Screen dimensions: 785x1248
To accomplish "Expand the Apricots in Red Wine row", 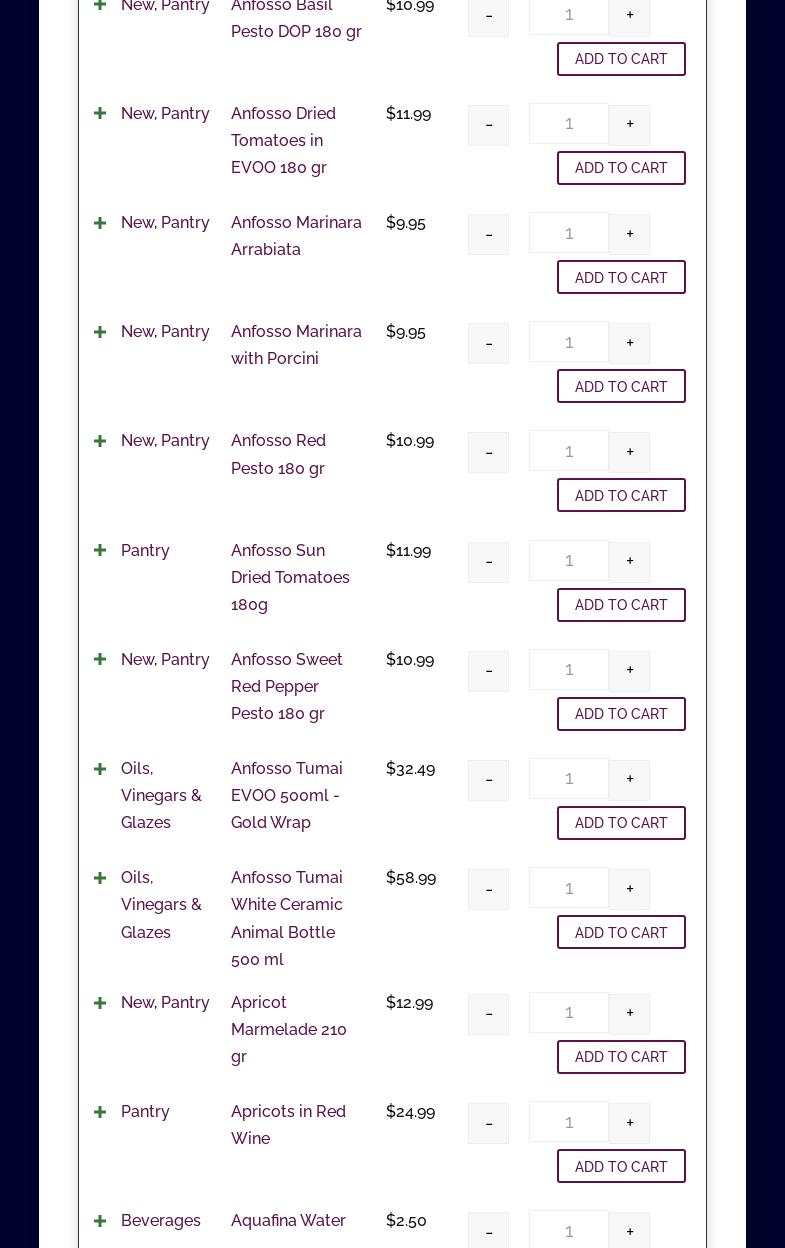I will coord(100,1112).
